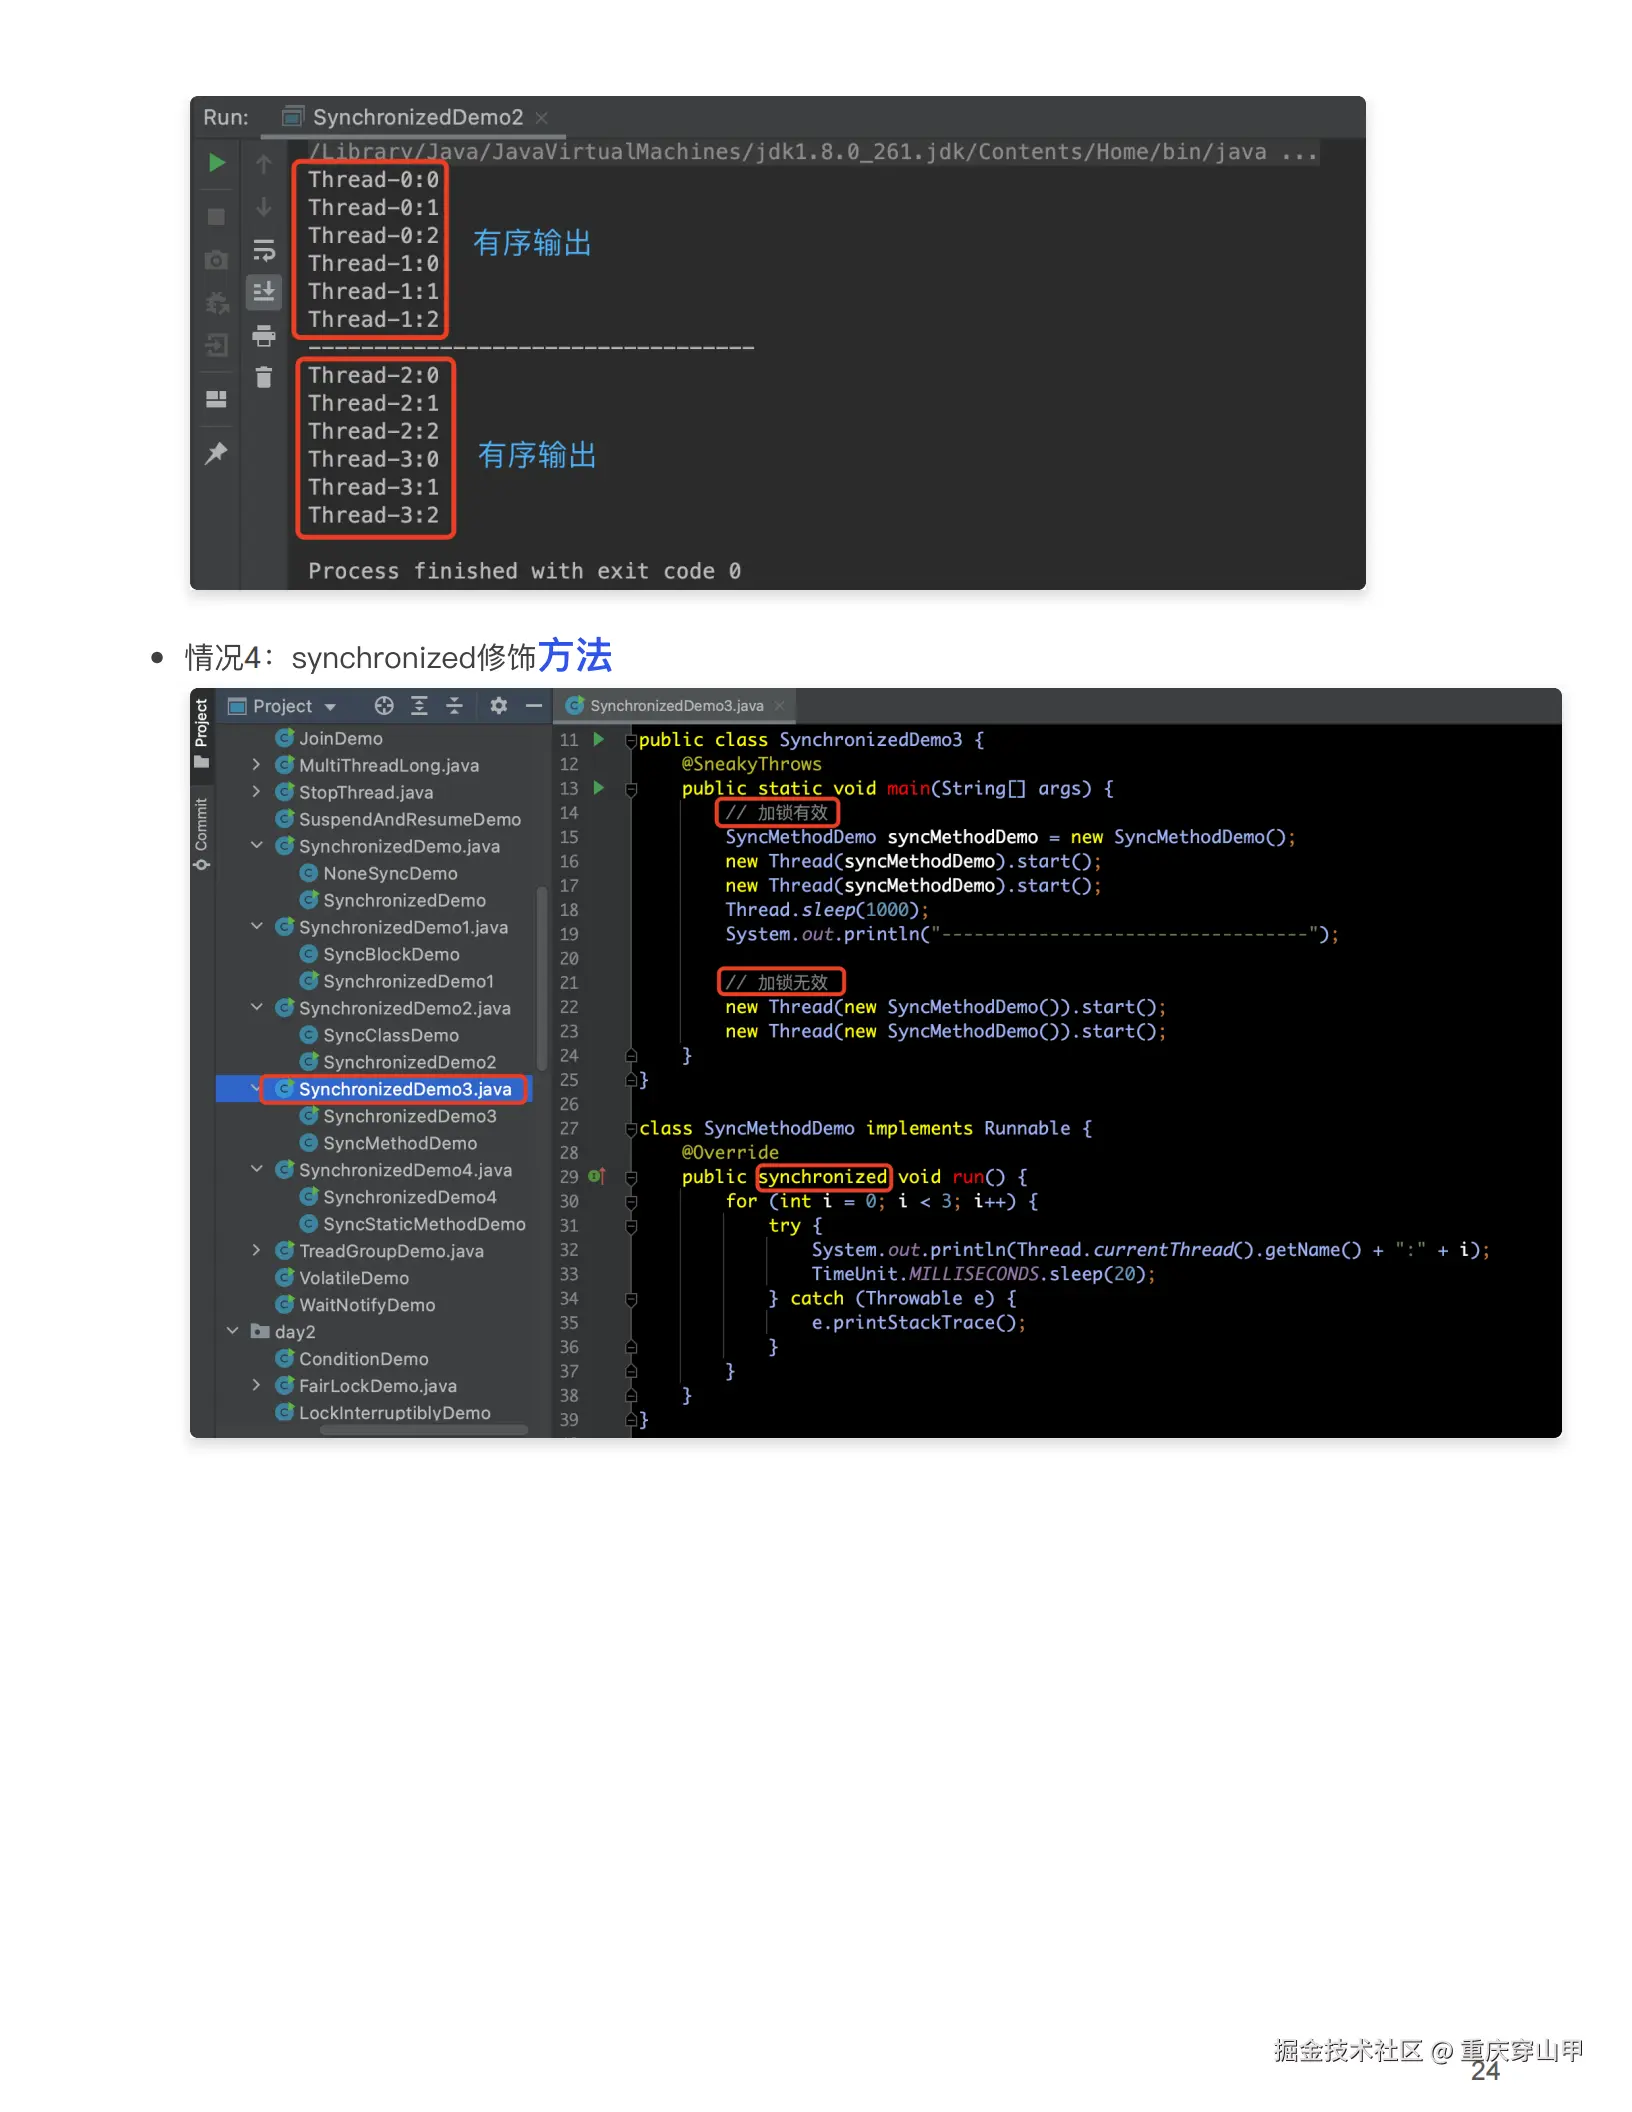Select SyncClassDemo class
Viewport: 1632px width, 2112px height.
391,1035
